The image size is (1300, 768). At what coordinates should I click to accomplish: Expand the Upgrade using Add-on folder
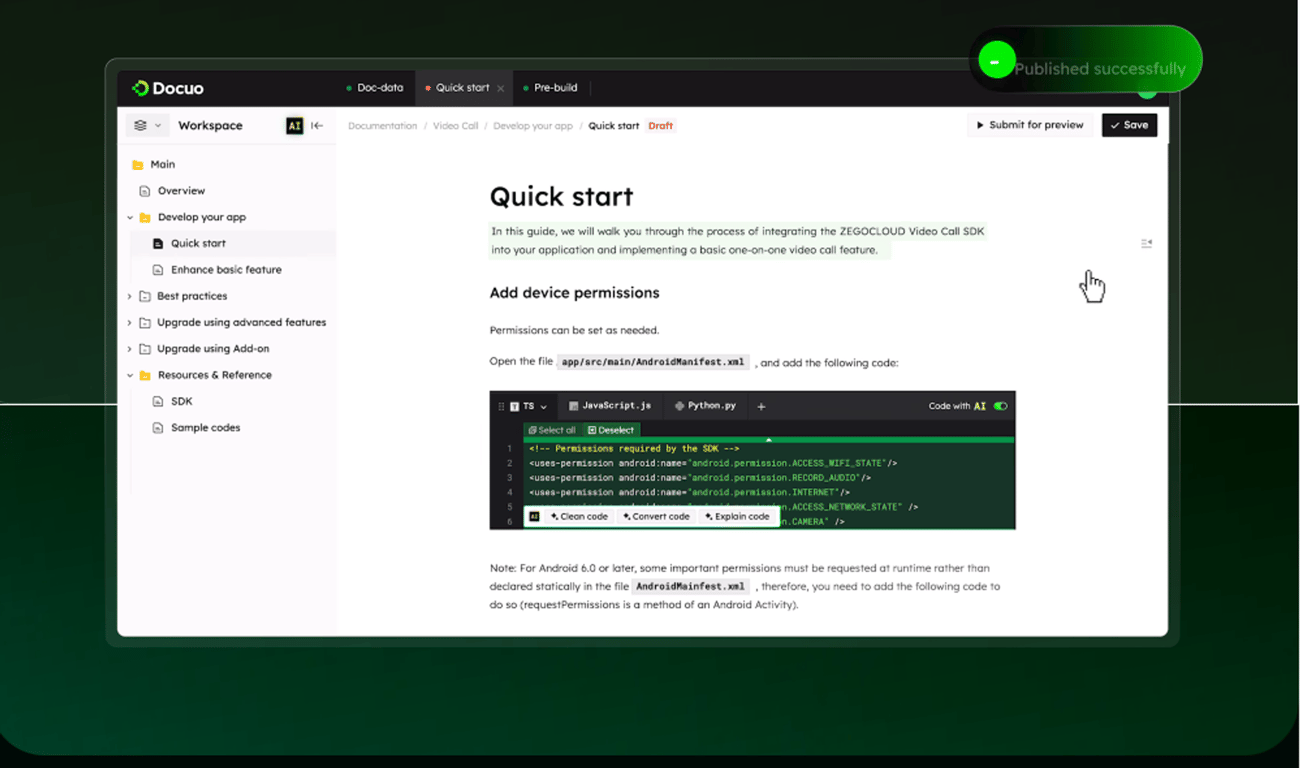[x=130, y=349]
